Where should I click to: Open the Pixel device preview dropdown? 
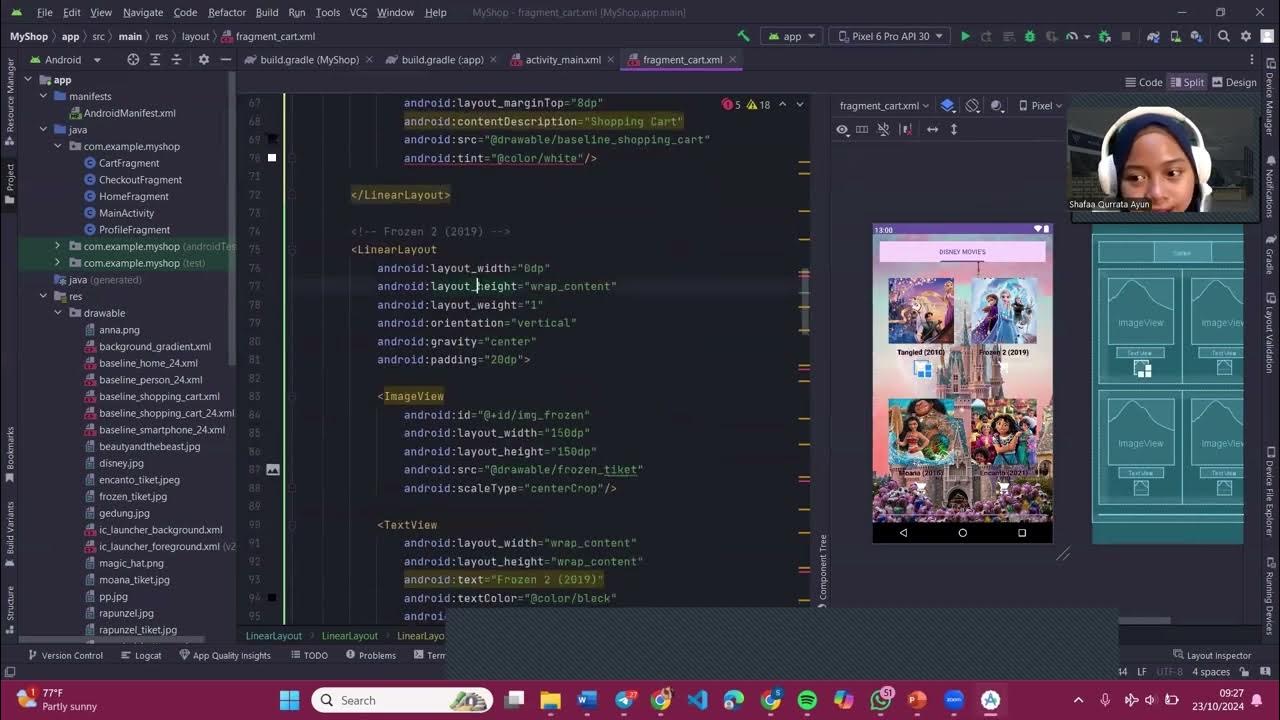pyautogui.click(x=1040, y=105)
